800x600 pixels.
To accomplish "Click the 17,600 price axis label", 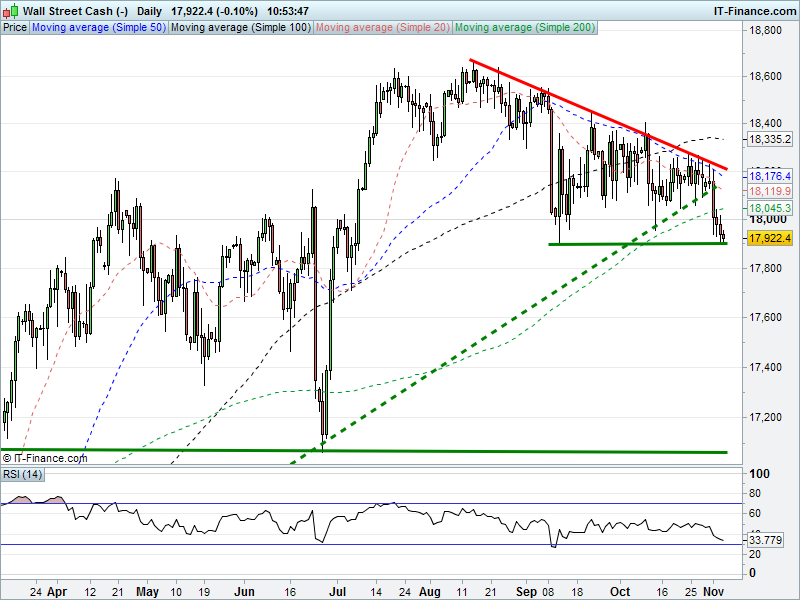I will pos(765,317).
